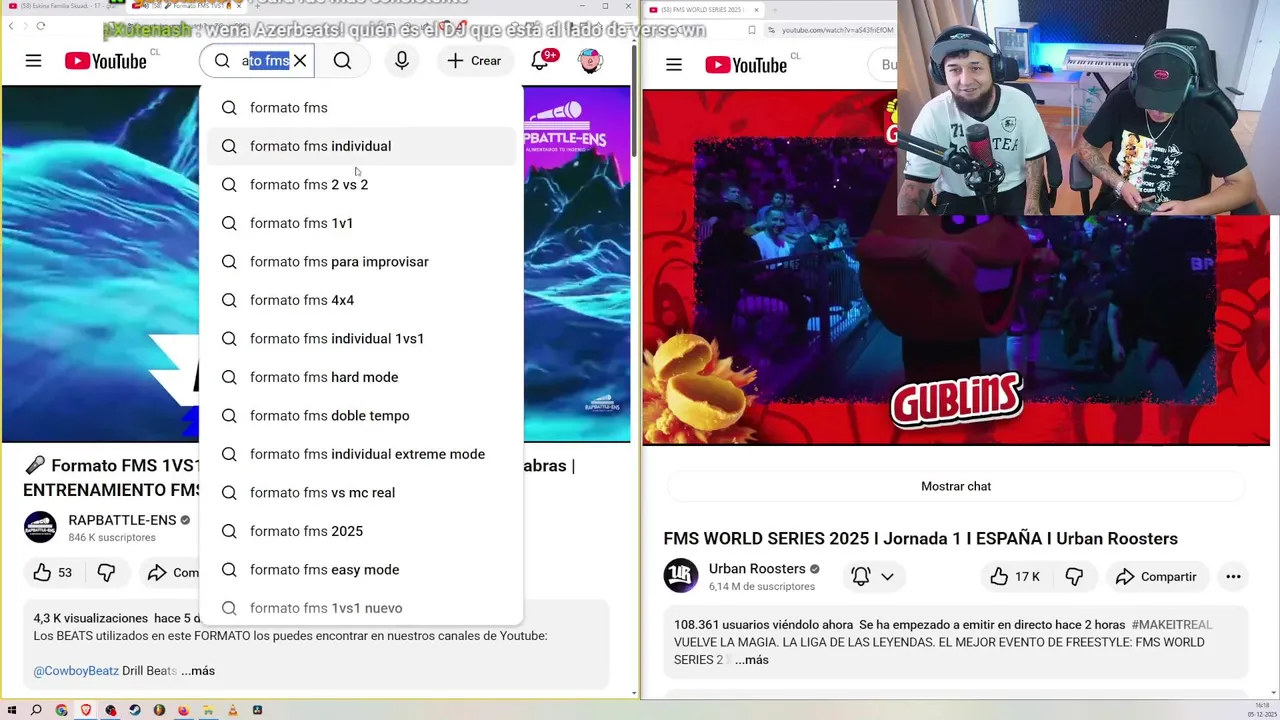
Task: Select the suggestion "formato fms 1v1"
Action: pyautogui.click(x=362, y=223)
